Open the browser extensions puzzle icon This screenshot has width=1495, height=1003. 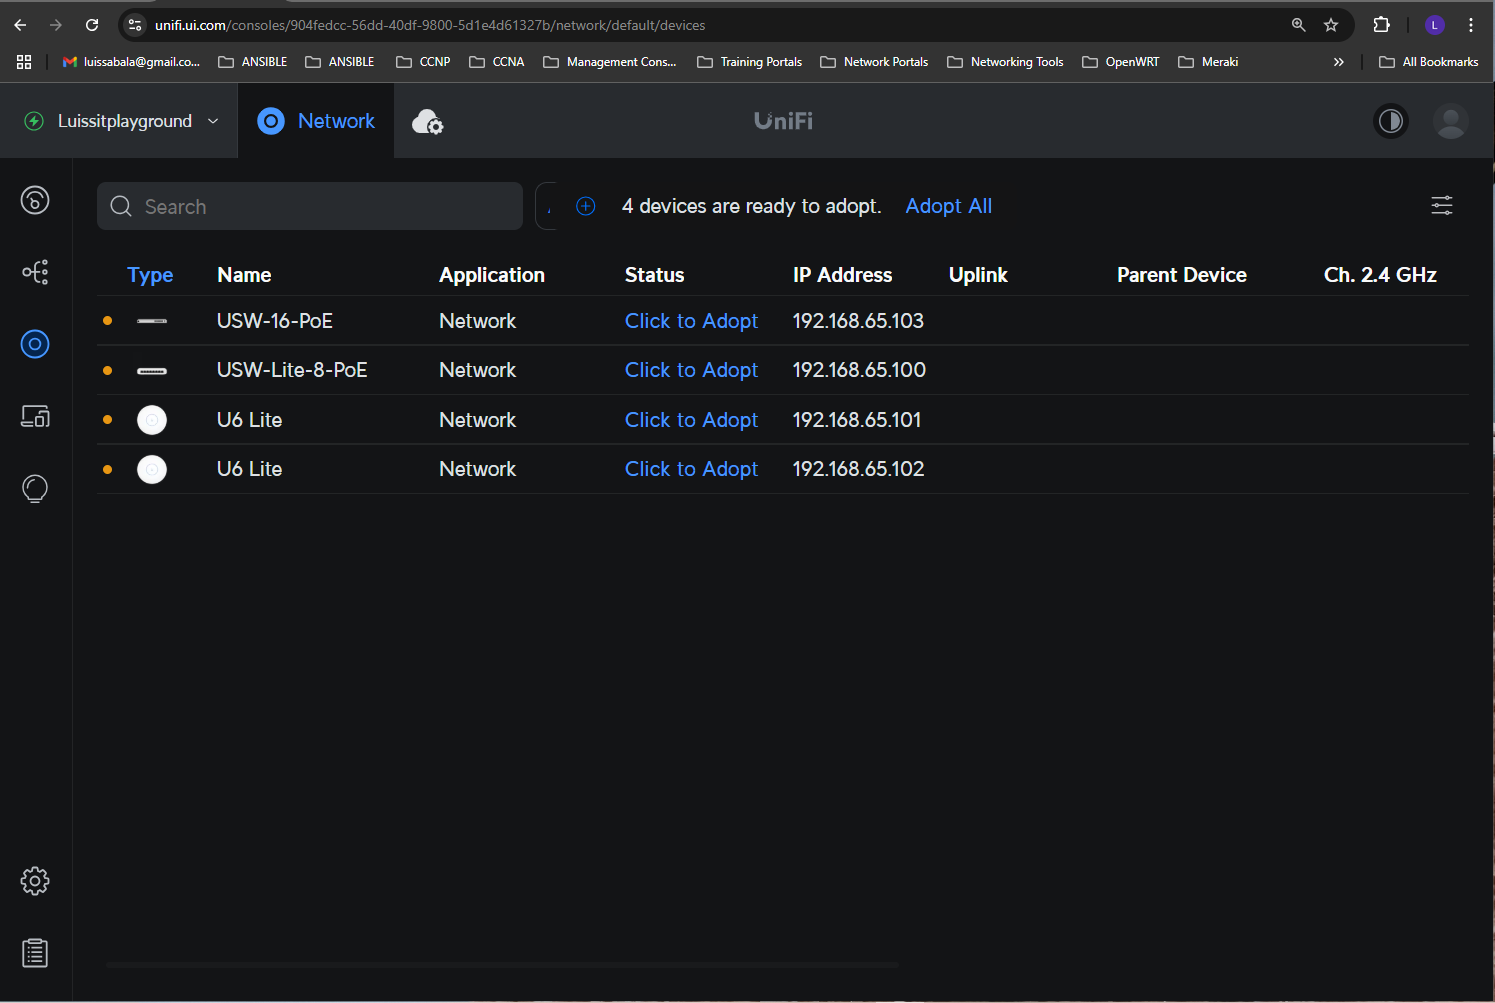coord(1381,25)
